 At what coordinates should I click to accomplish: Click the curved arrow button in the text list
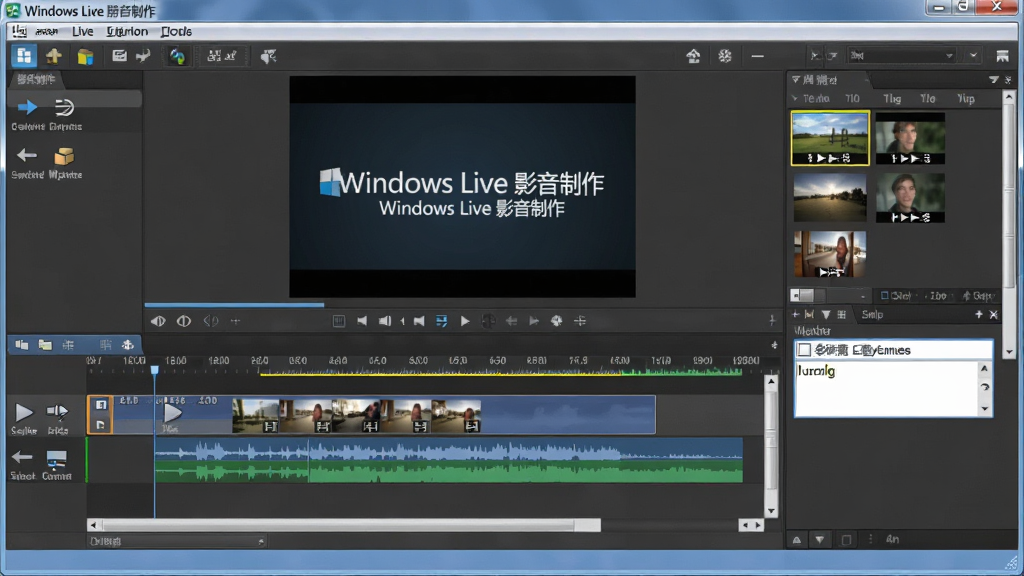(985, 388)
